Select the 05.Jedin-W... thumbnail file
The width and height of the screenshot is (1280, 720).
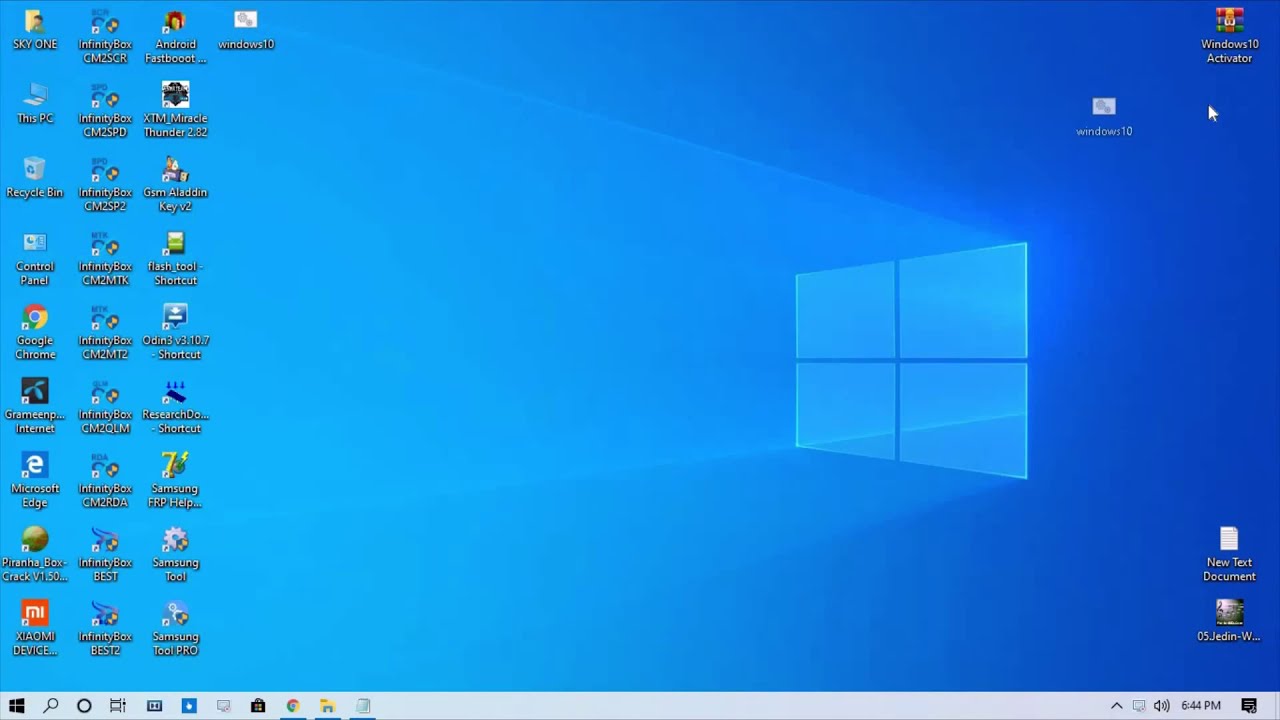pyautogui.click(x=1229, y=621)
